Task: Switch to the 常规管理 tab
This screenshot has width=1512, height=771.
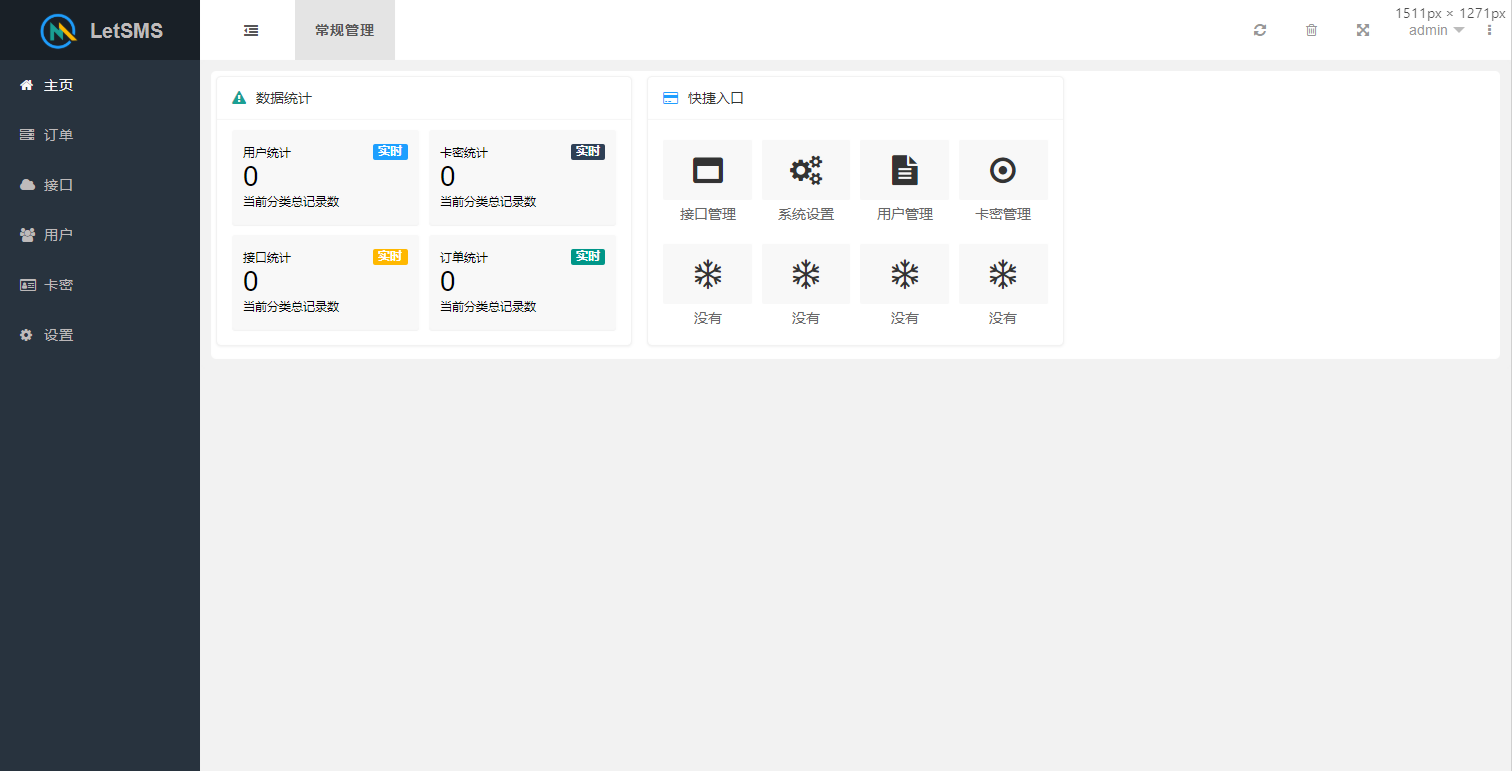Action: tap(344, 30)
